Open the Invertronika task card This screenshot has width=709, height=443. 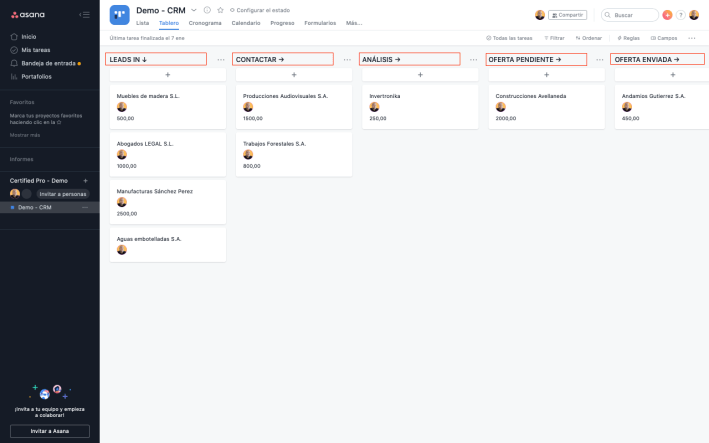[x=420, y=105]
